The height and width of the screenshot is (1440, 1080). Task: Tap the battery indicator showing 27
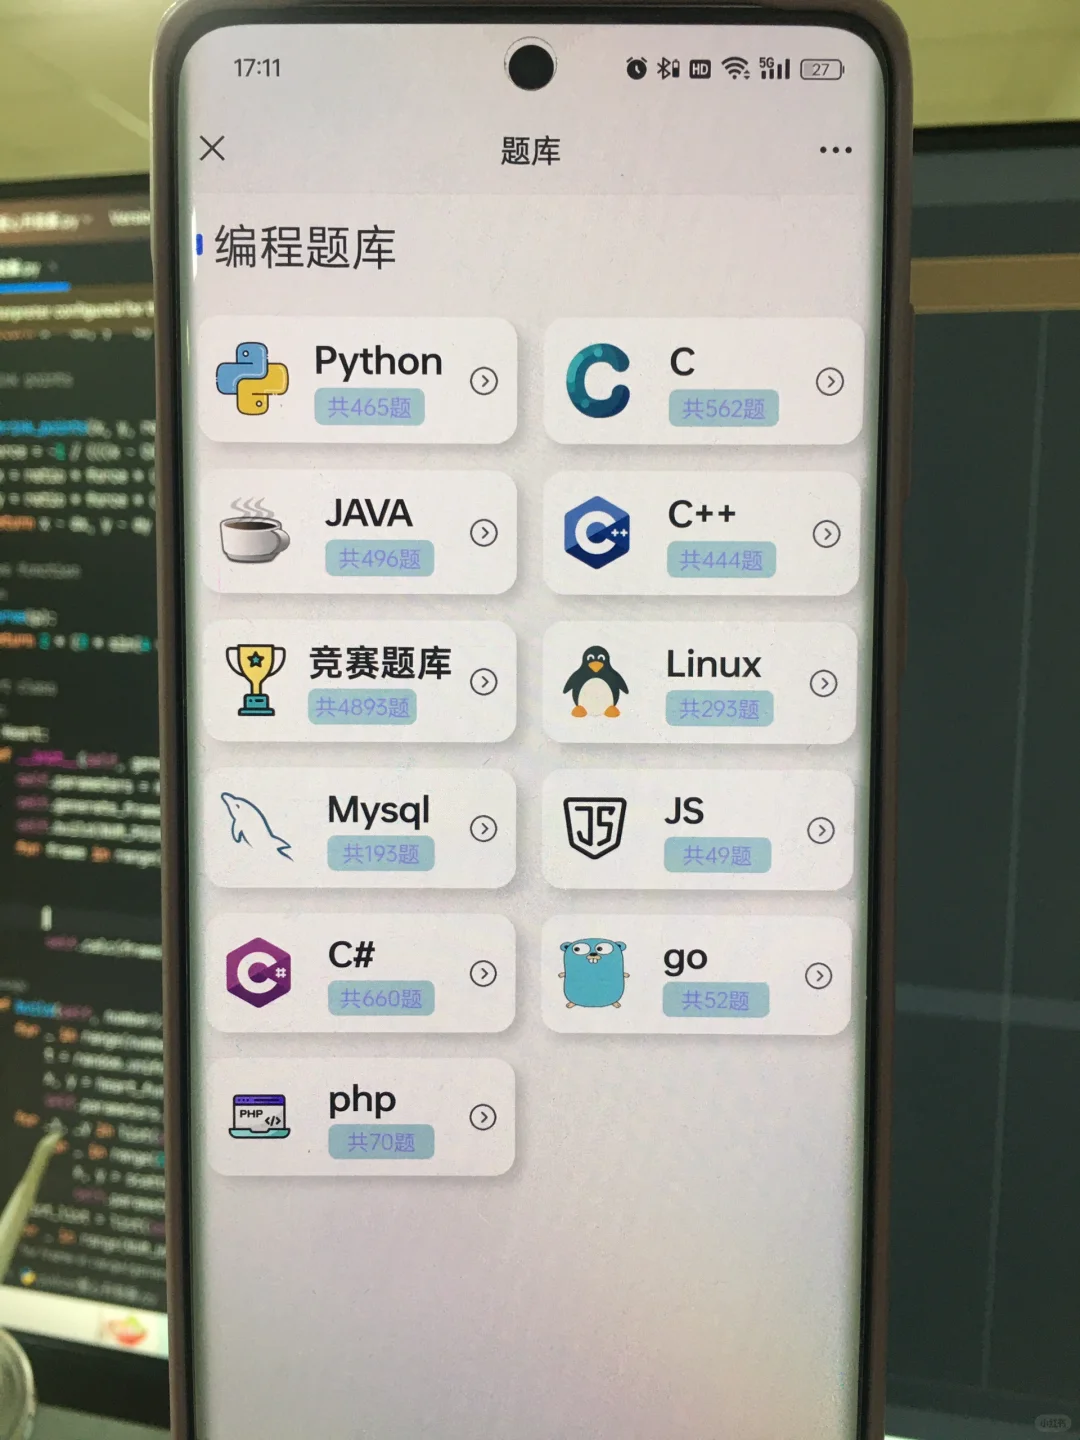(x=822, y=69)
